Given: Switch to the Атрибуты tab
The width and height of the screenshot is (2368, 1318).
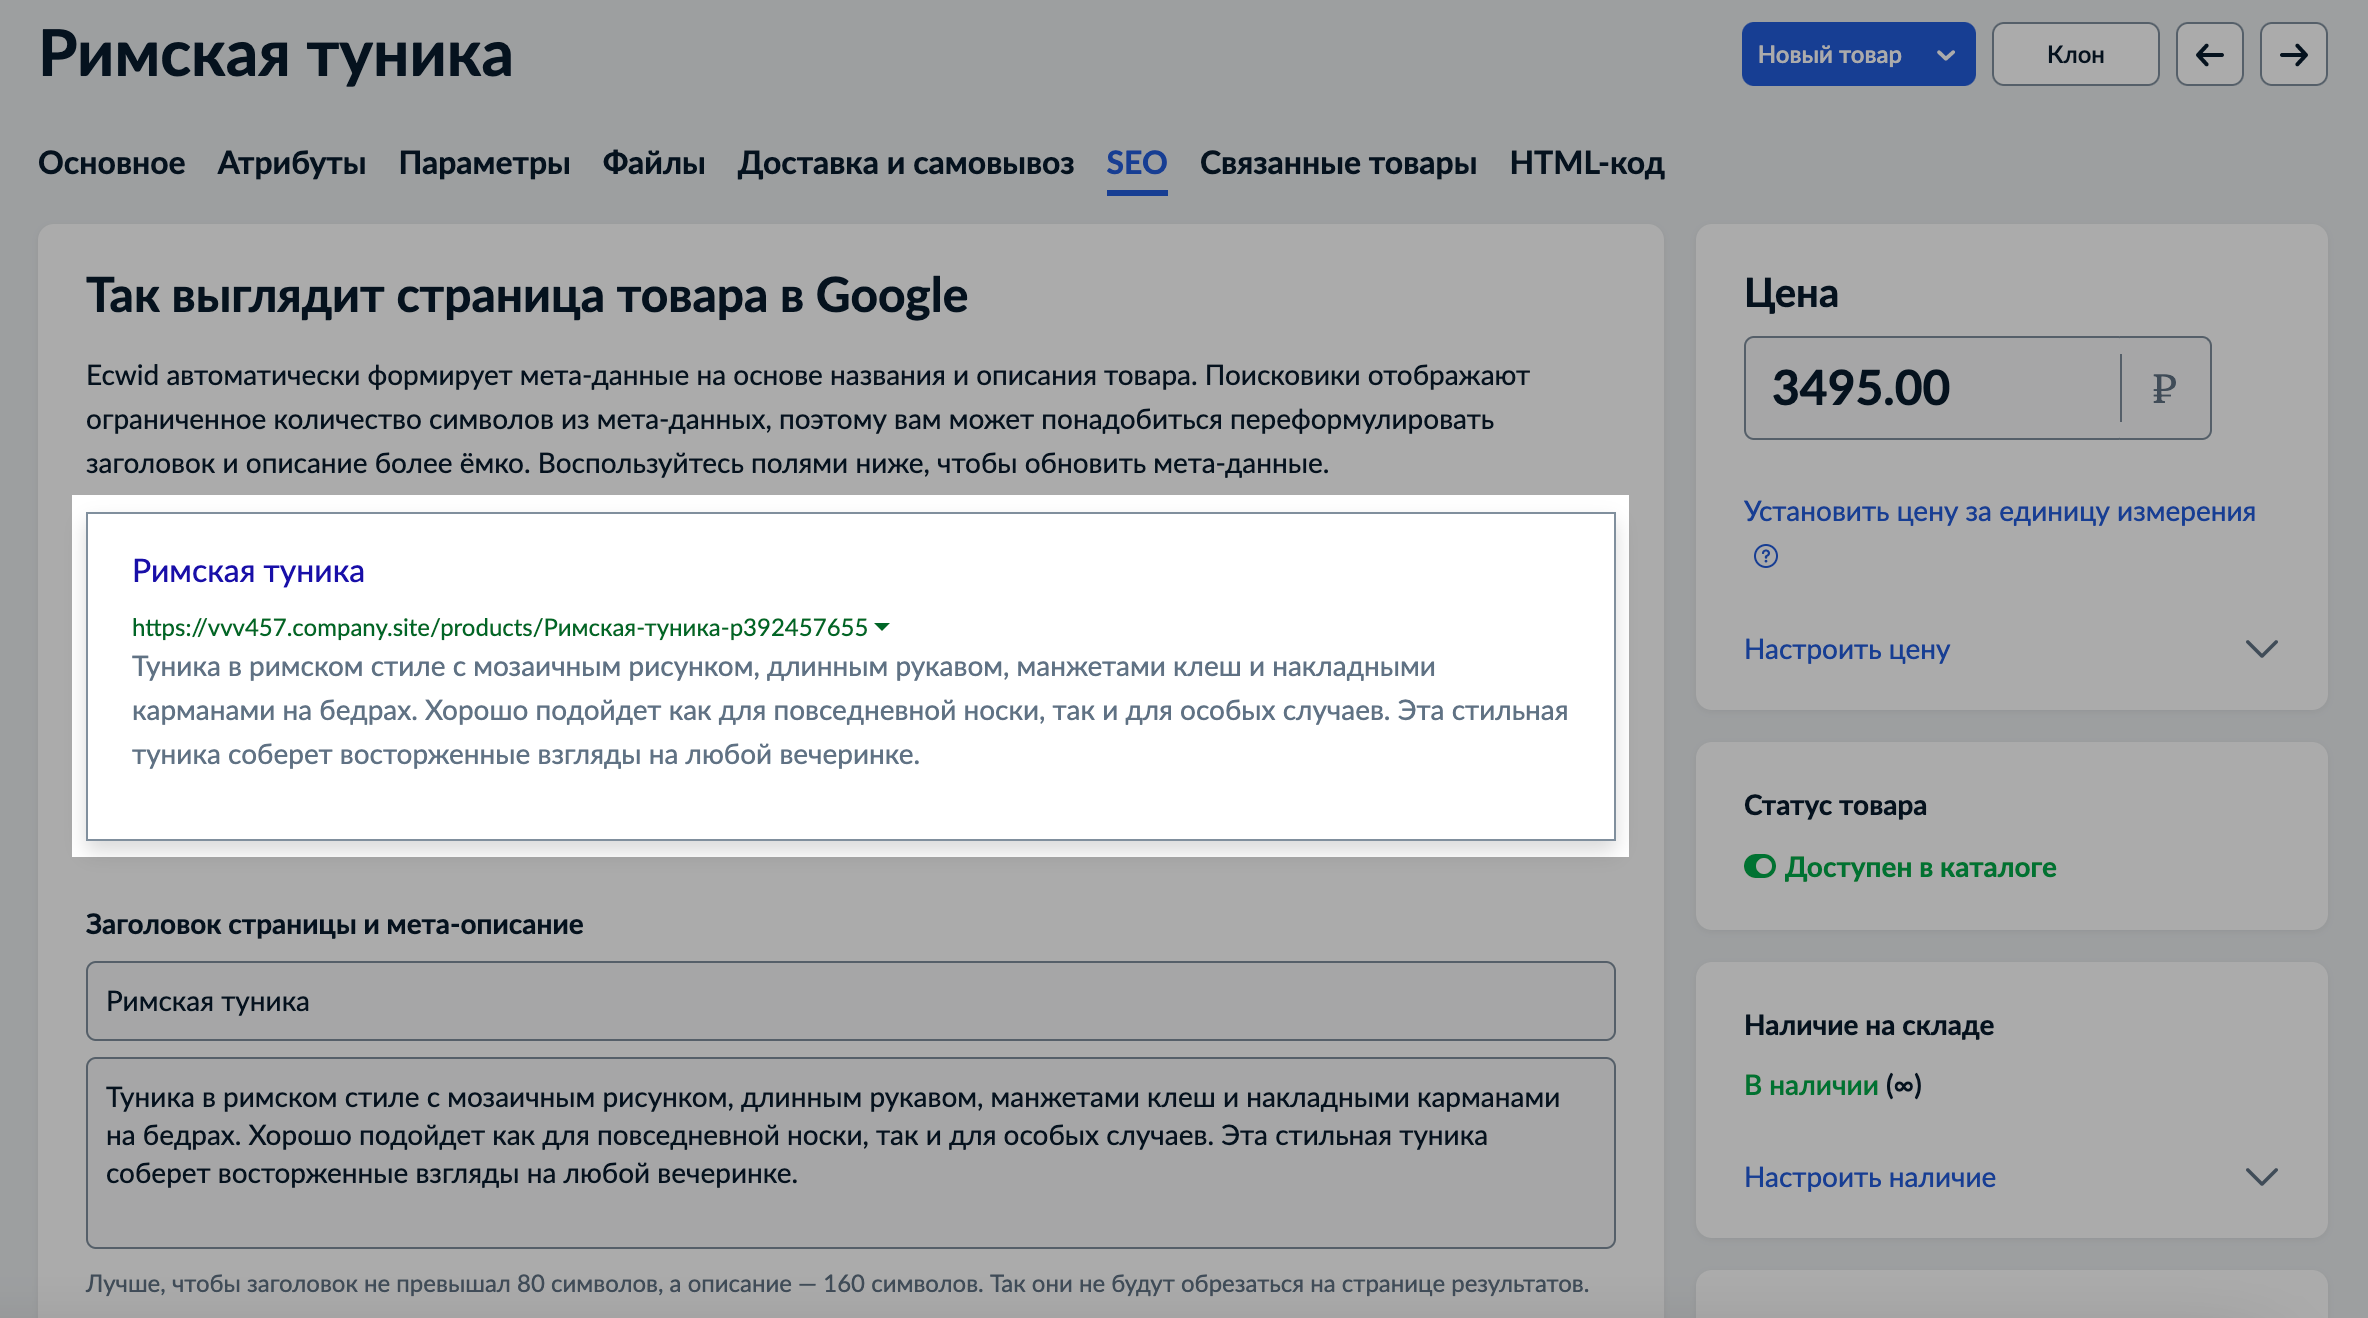Looking at the screenshot, I should 291,163.
